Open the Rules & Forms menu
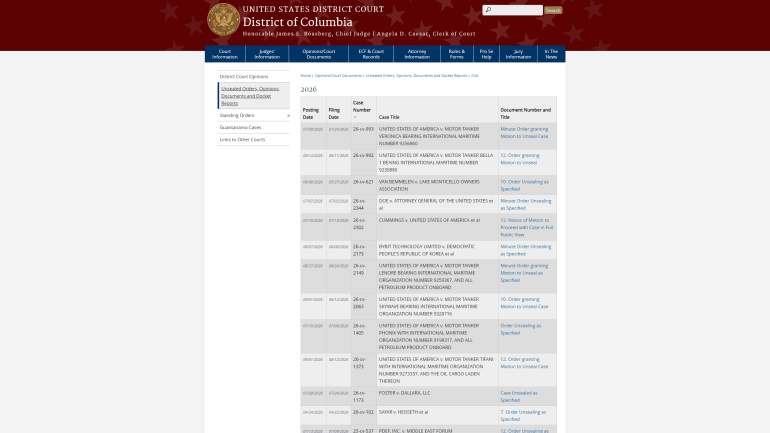 point(457,54)
